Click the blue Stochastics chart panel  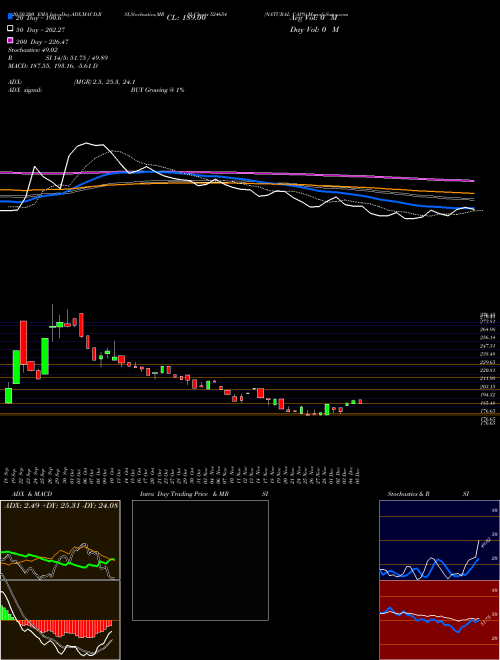[x=439, y=540]
